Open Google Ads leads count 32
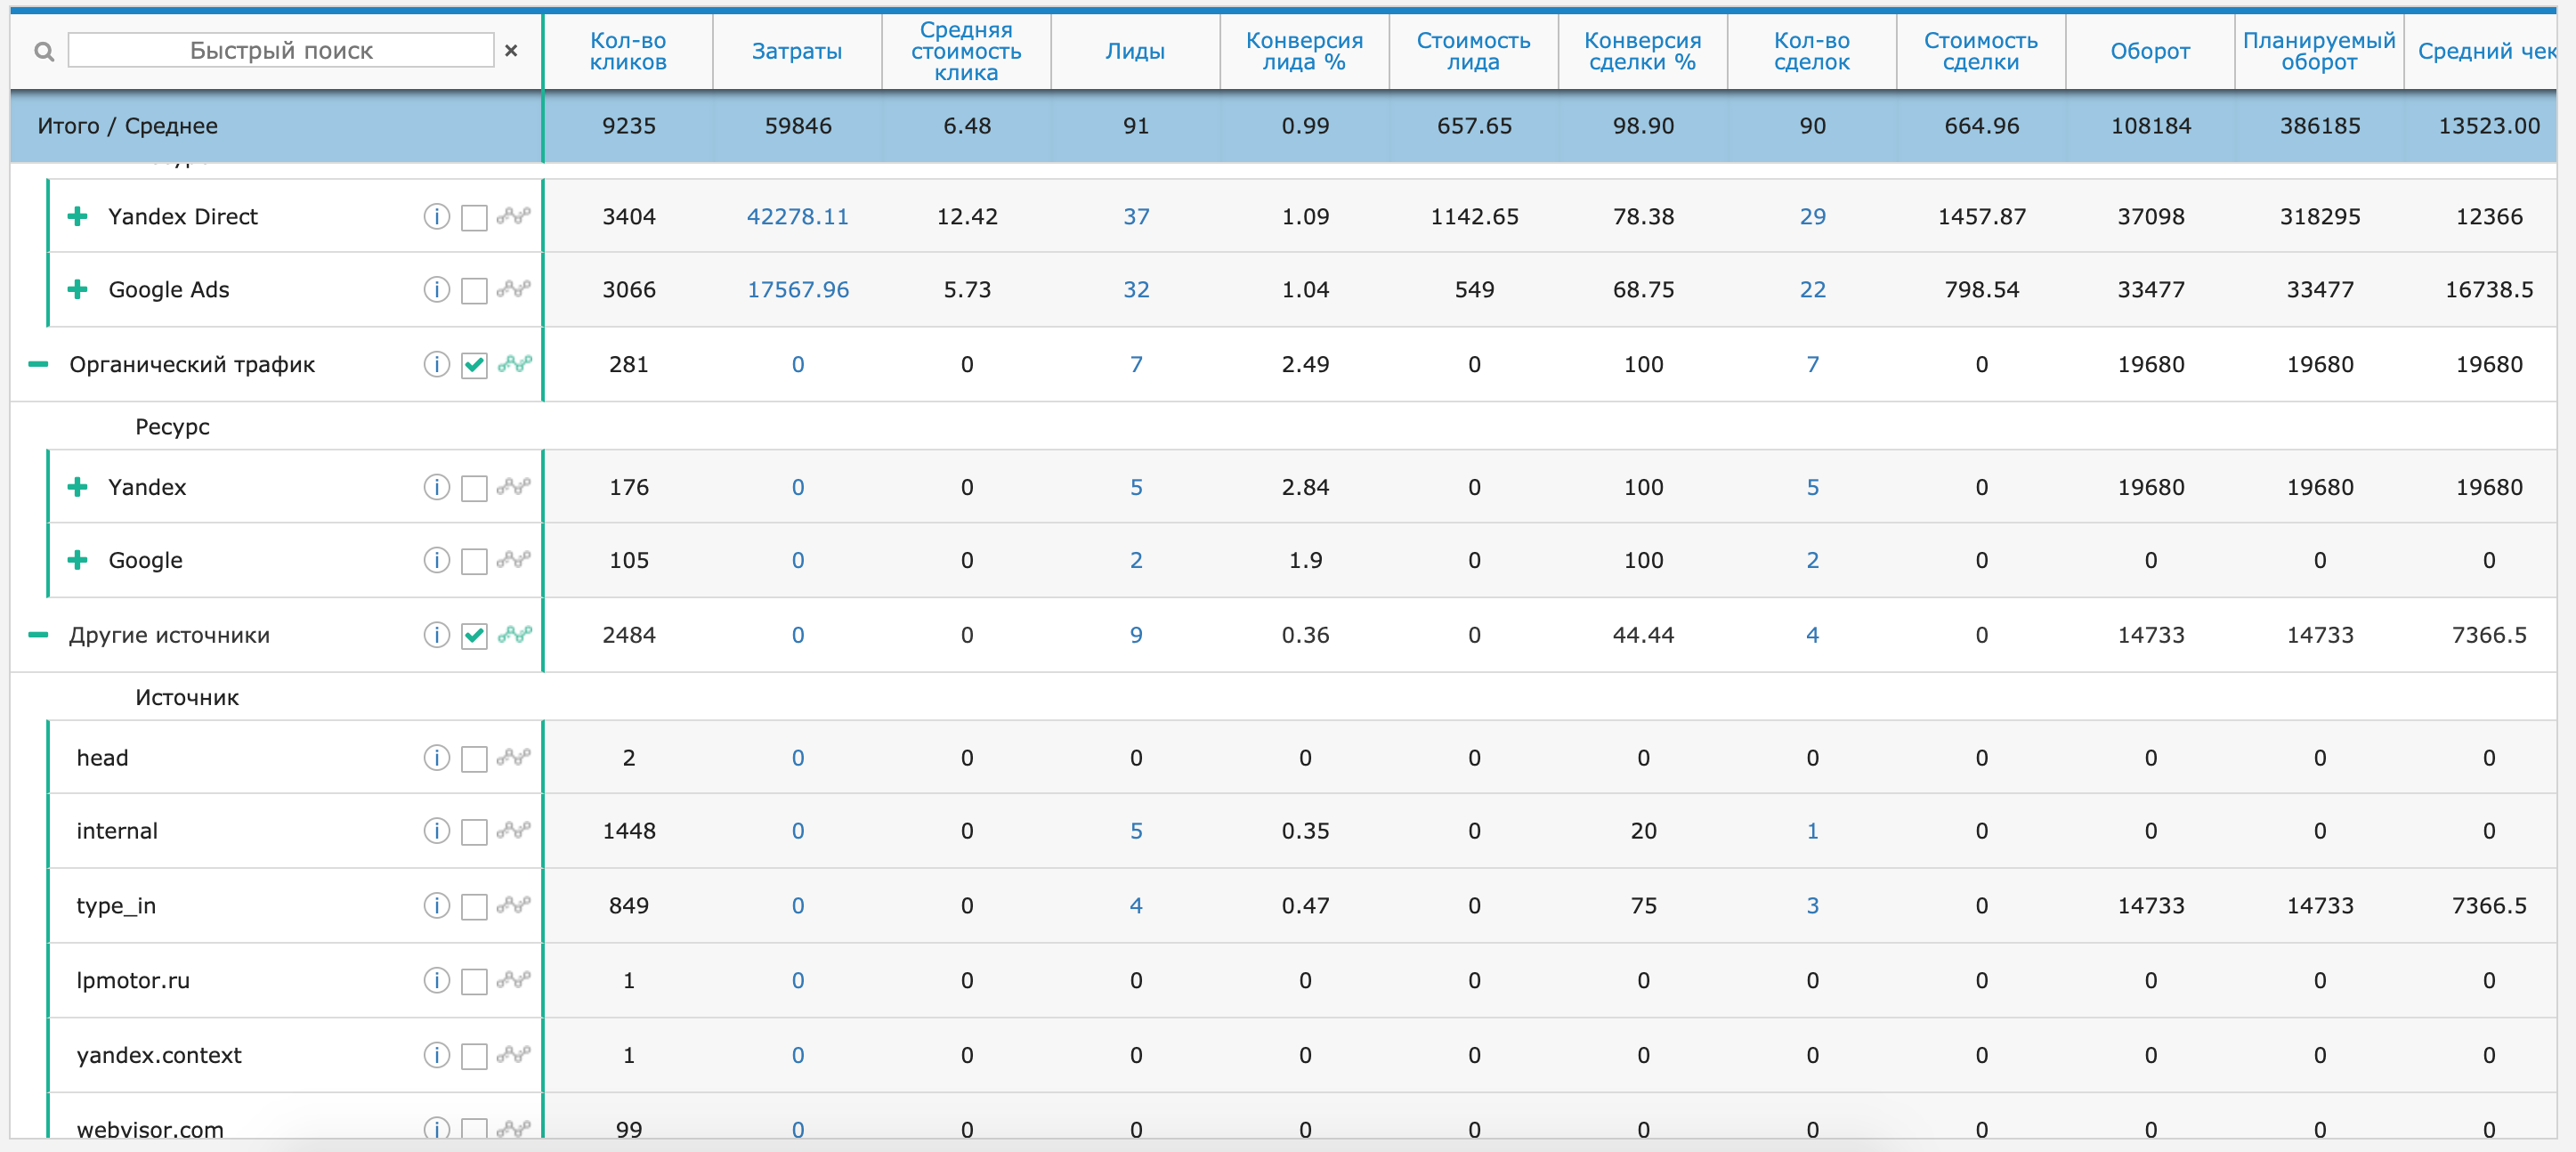The width and height of the screenshot is (2576, 1152). (1135, 290)
